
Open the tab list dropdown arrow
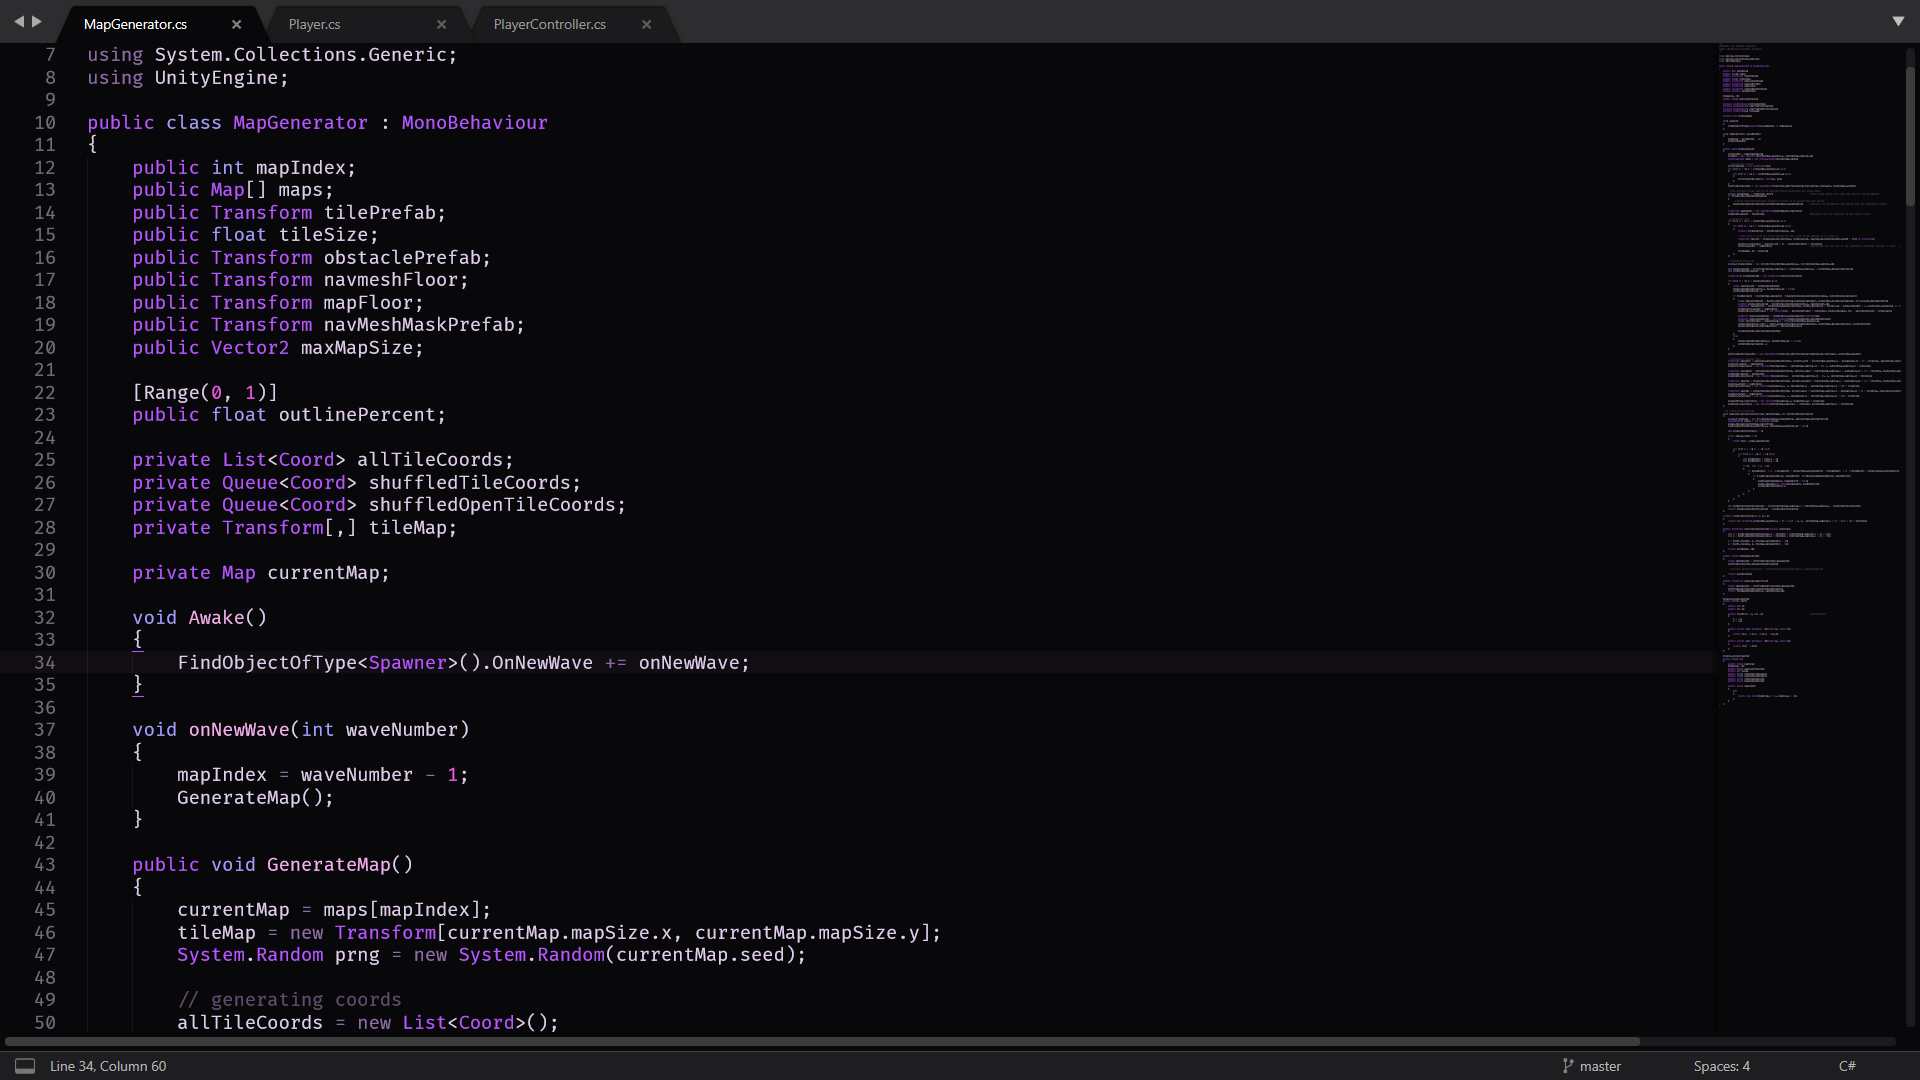[1898, 21]
